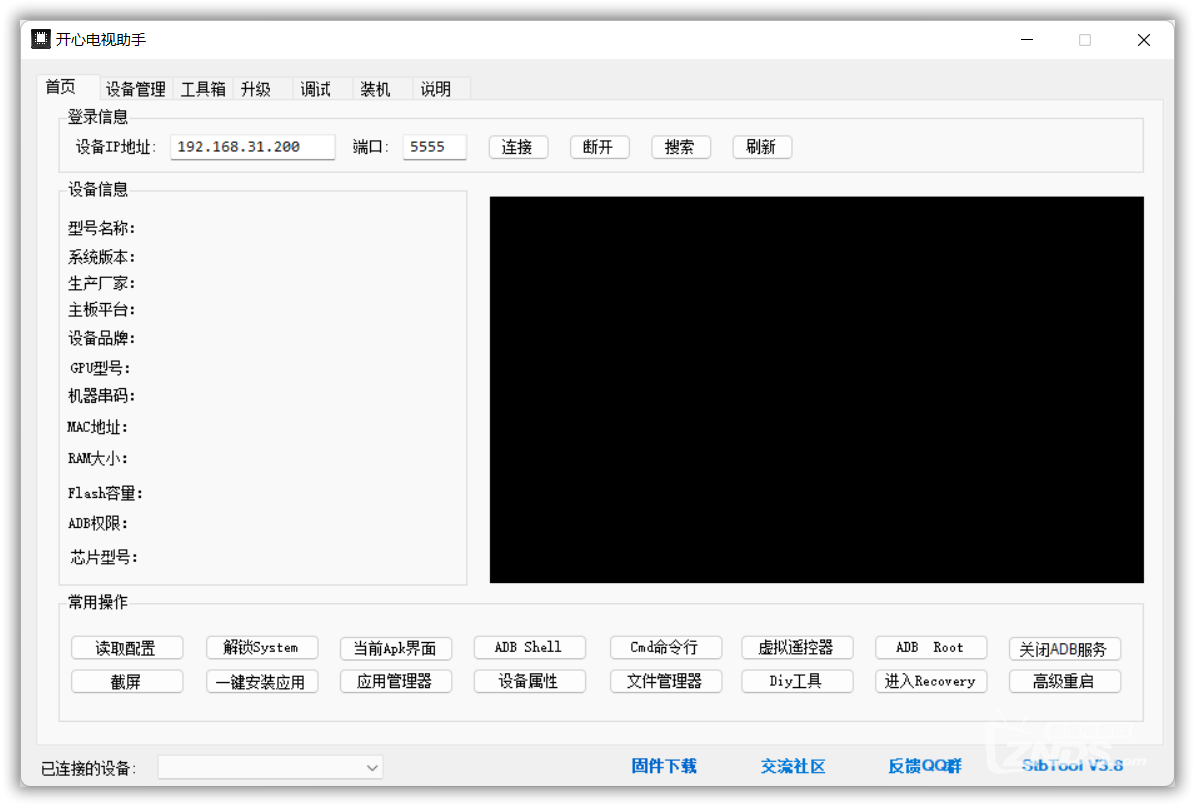Viewport: 1195px width, 807px height.
Task: Click the 生产厂家 label
Action: (101, 283)
